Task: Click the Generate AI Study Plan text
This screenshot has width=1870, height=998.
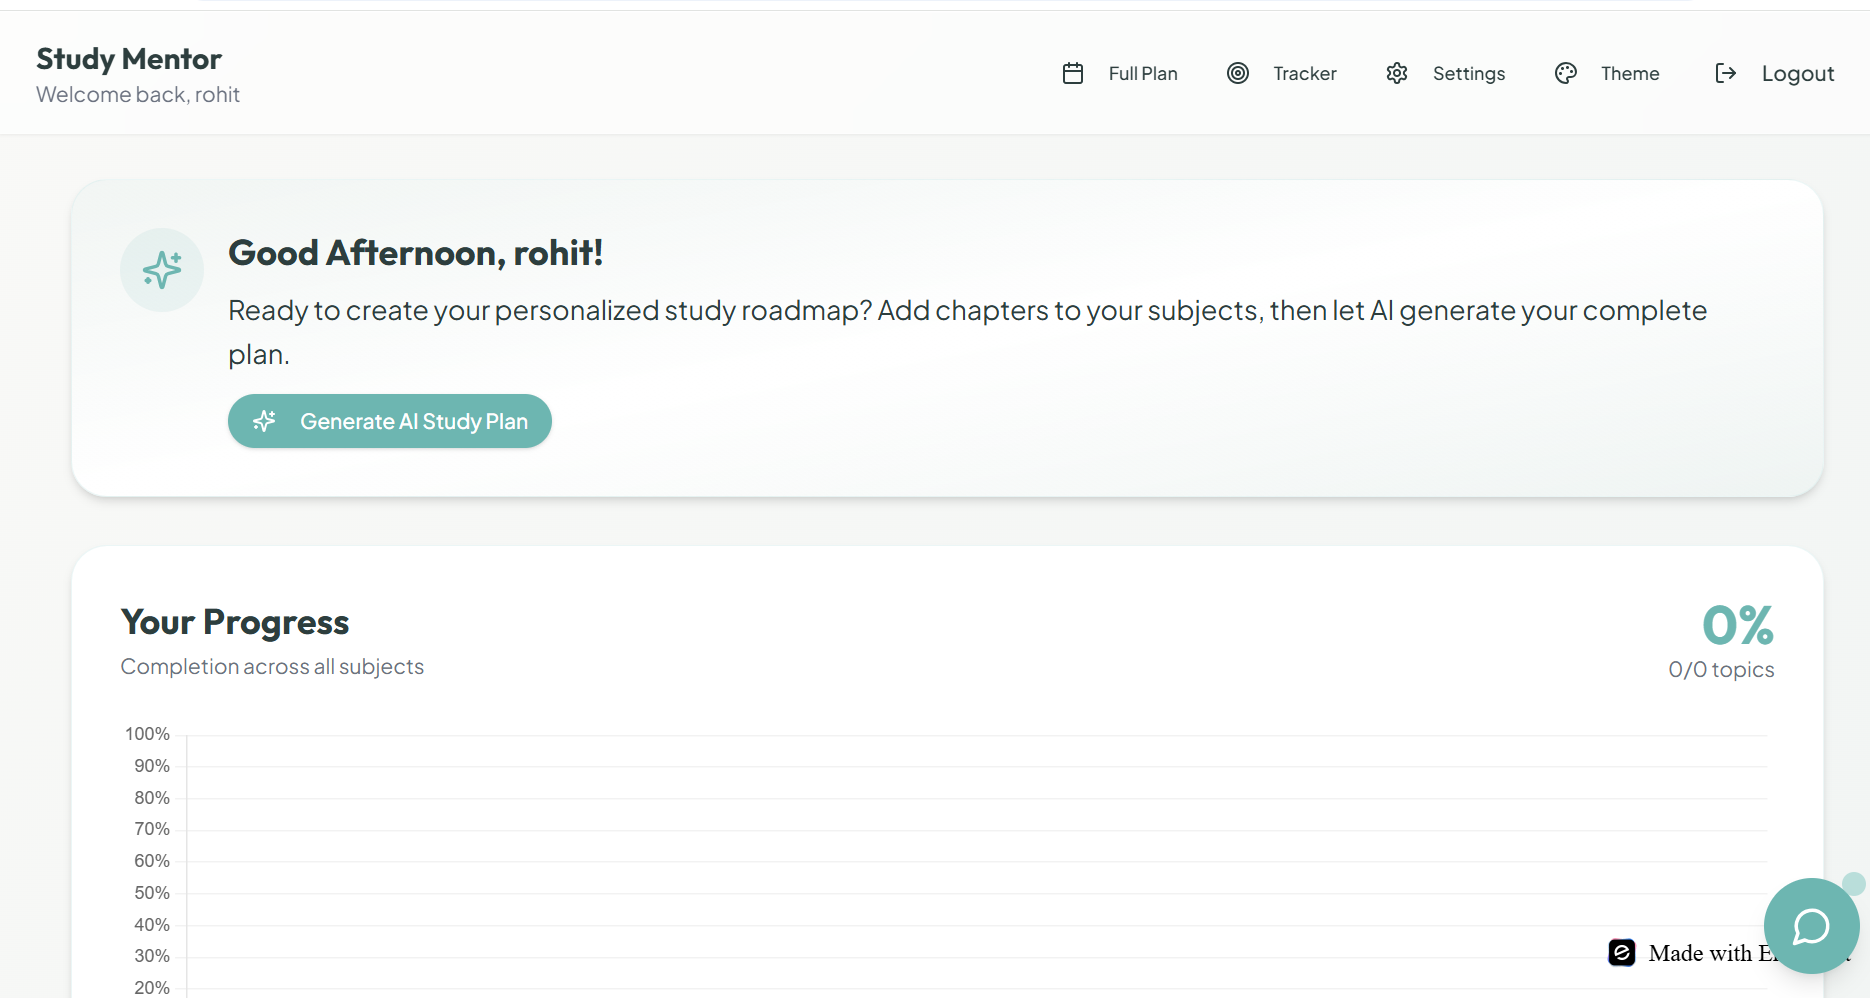Action: pyautogui.click(x=413, y=421)
